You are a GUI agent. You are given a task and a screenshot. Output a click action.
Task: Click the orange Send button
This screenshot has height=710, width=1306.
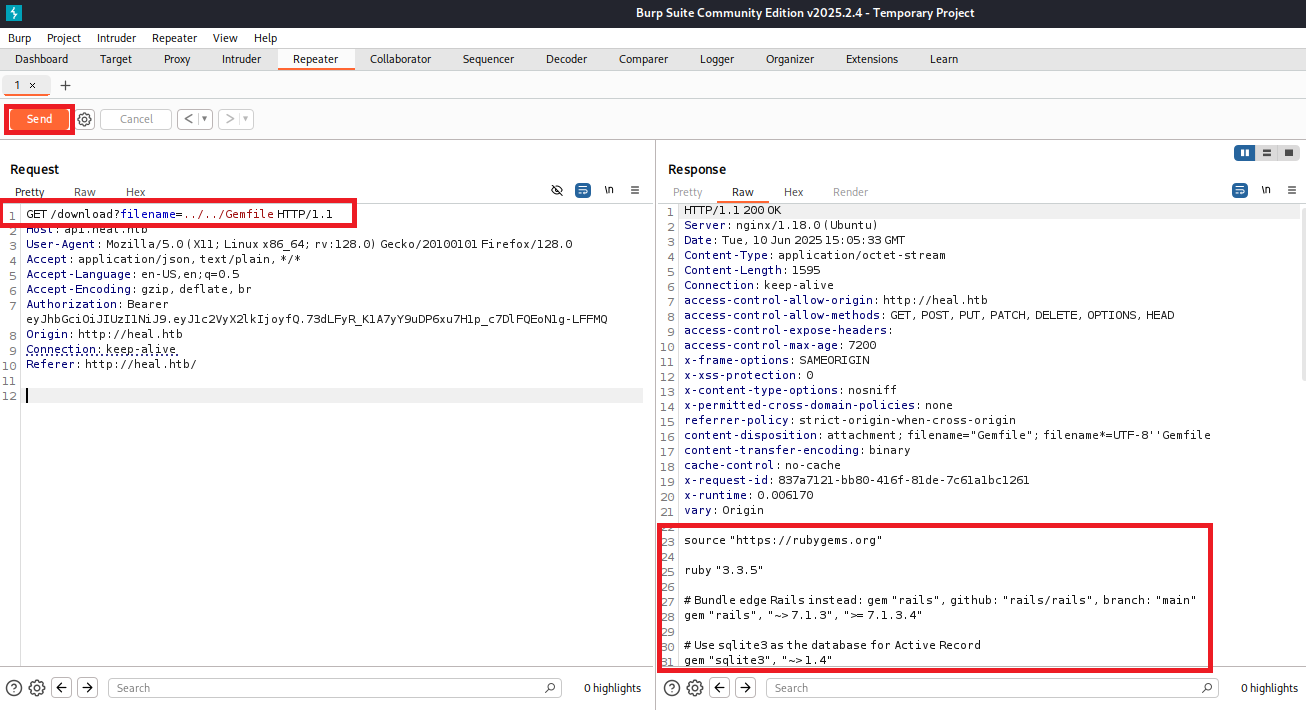[40, 119]
